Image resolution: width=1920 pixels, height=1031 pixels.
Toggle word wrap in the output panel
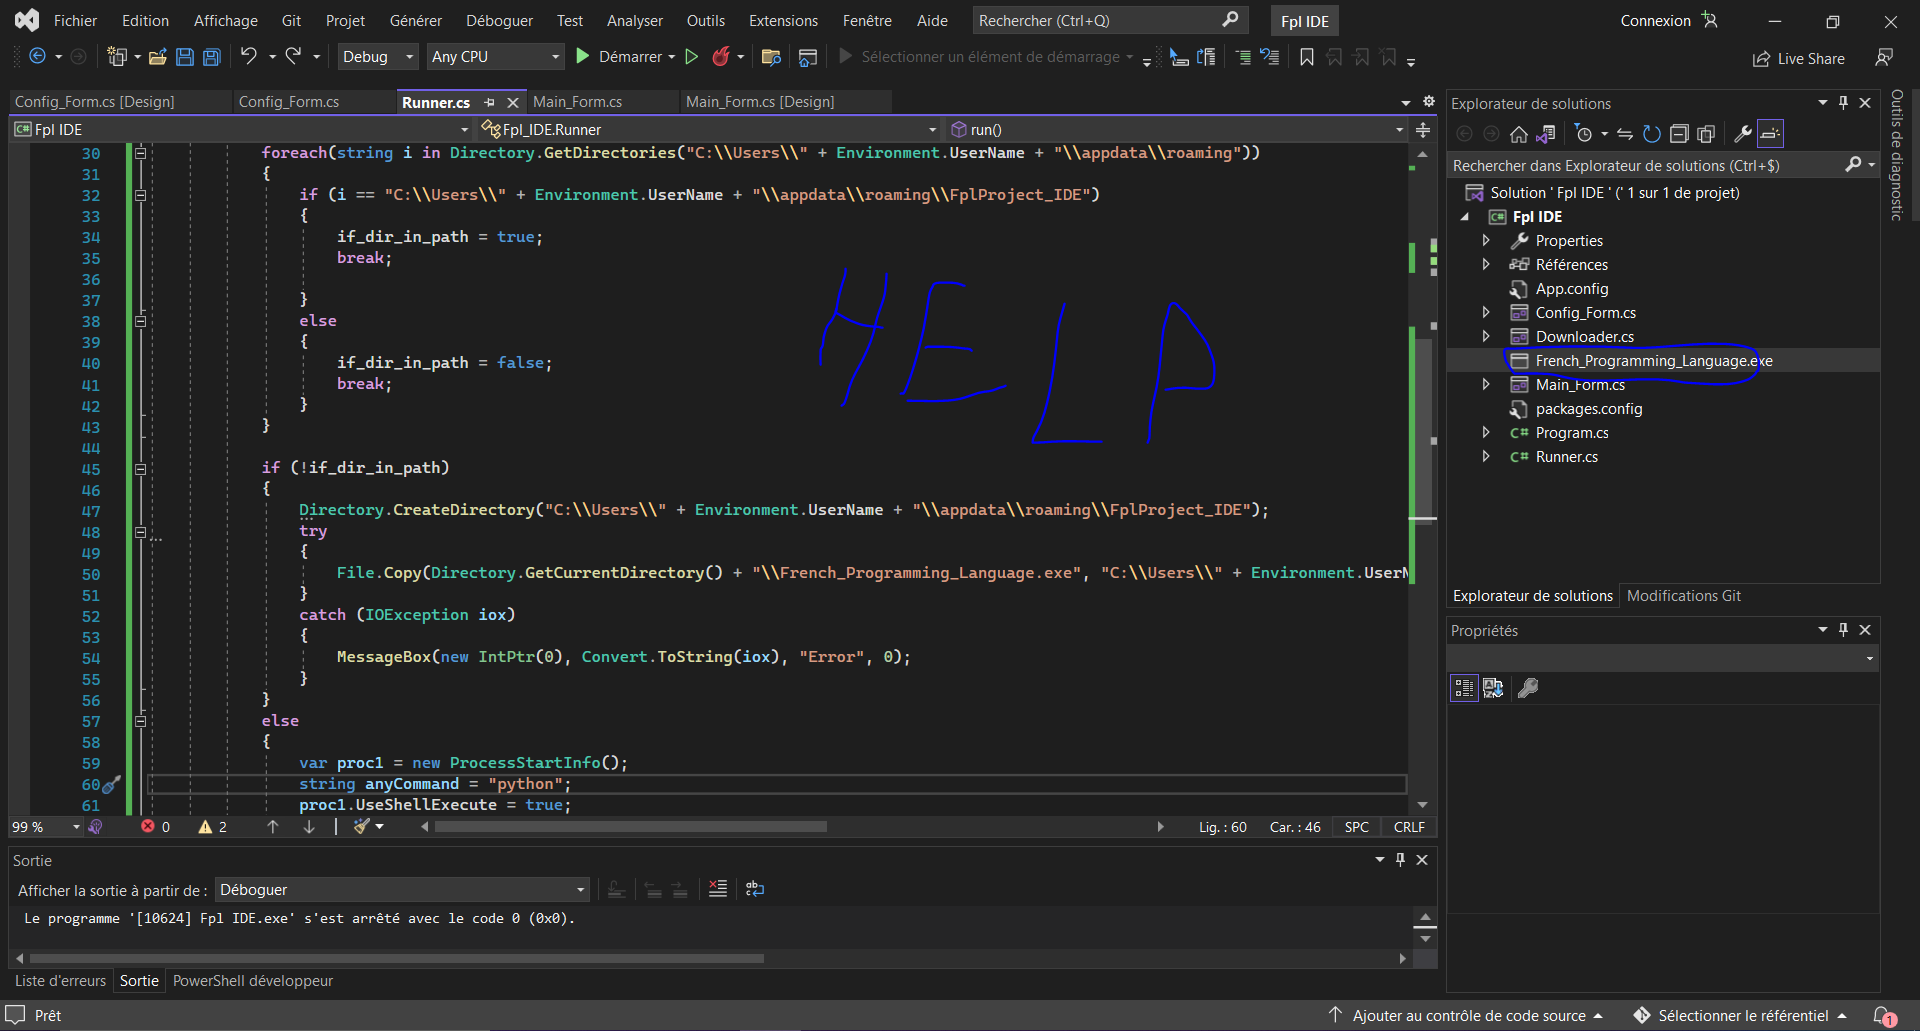[755, 889]
